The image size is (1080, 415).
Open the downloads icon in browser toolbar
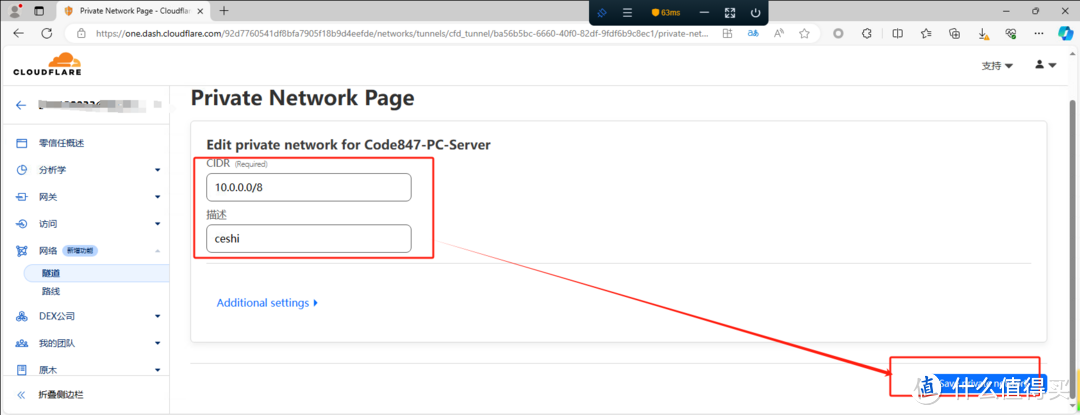point(984,33)
